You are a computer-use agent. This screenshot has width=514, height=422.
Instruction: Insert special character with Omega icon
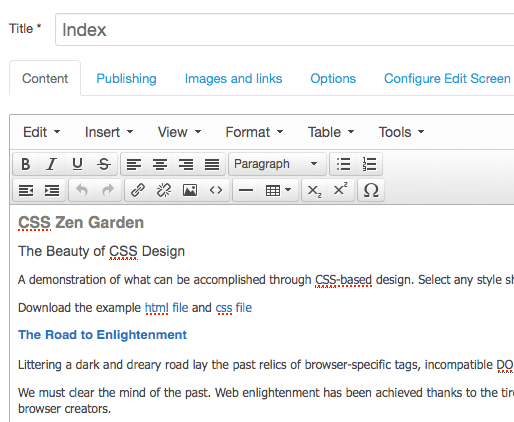coord(371,190)
